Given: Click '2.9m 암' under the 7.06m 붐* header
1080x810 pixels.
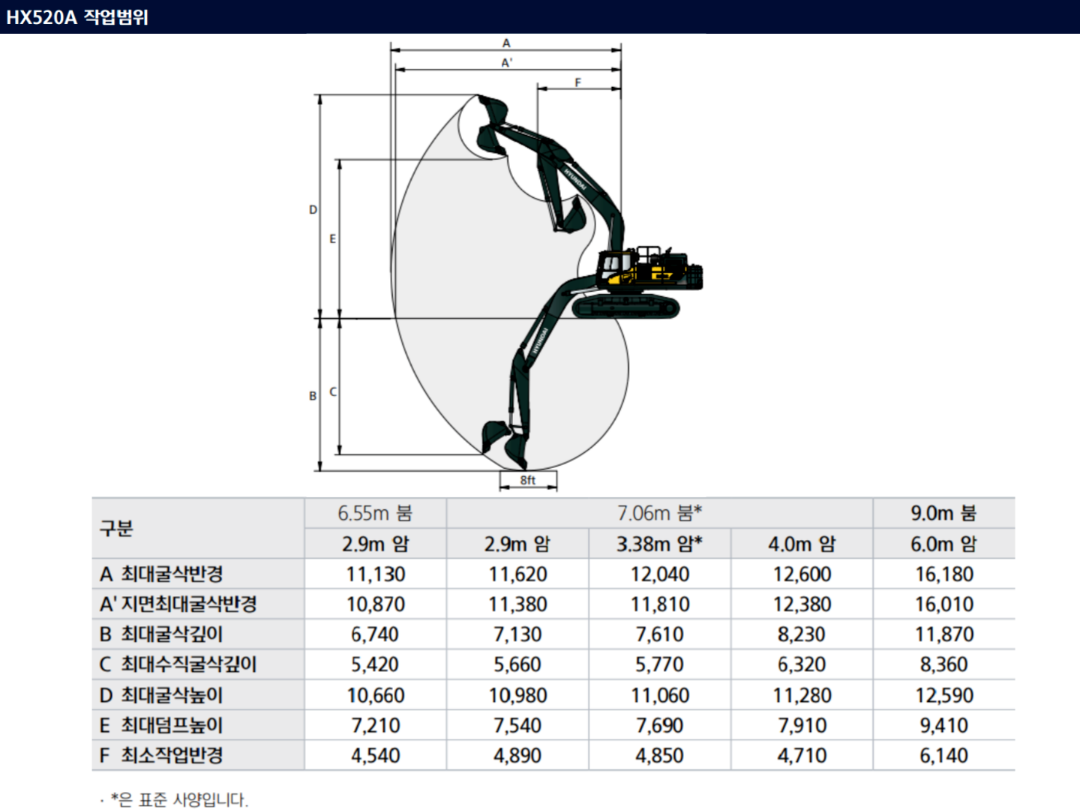Looking at the screenshot, I should point(517,543).
